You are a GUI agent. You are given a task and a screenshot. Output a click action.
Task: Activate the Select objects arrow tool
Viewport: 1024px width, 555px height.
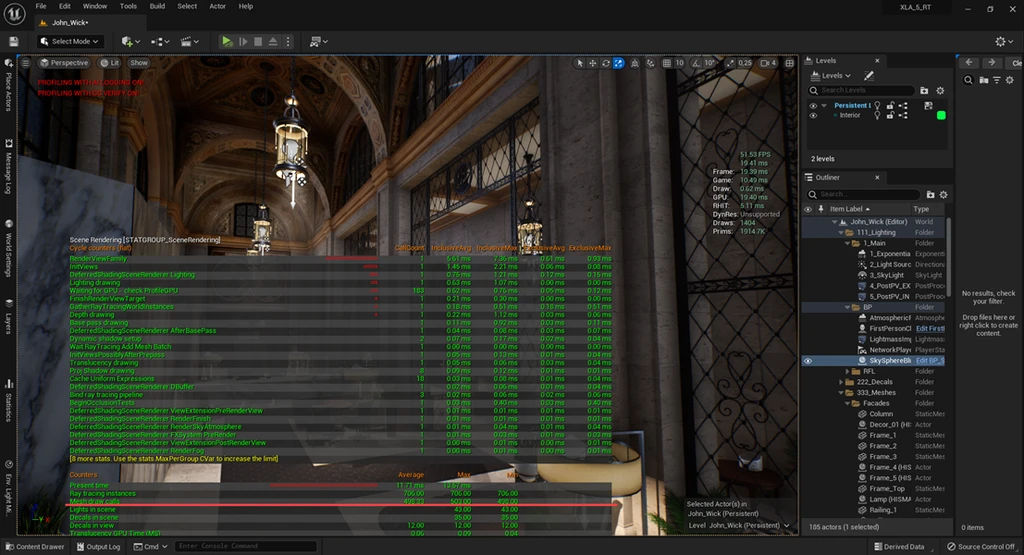[579, 63]
